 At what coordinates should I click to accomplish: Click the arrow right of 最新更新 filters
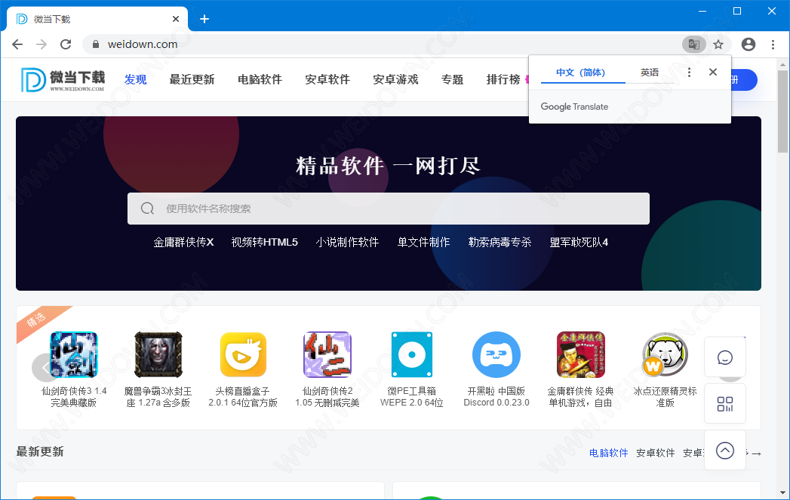point(756,454)
